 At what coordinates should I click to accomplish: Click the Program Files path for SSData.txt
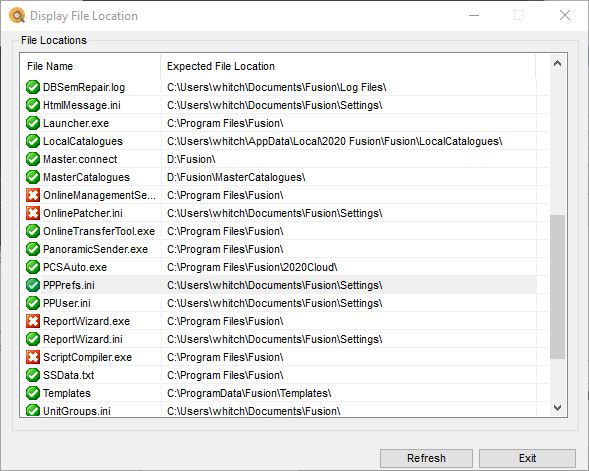coord(225,376)
